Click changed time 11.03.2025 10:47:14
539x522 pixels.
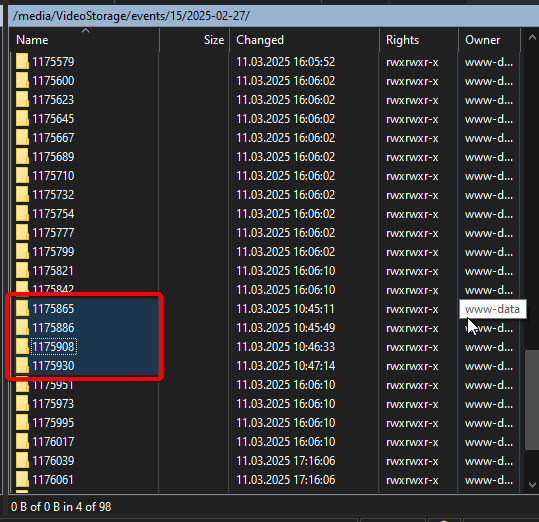(285, 366)
